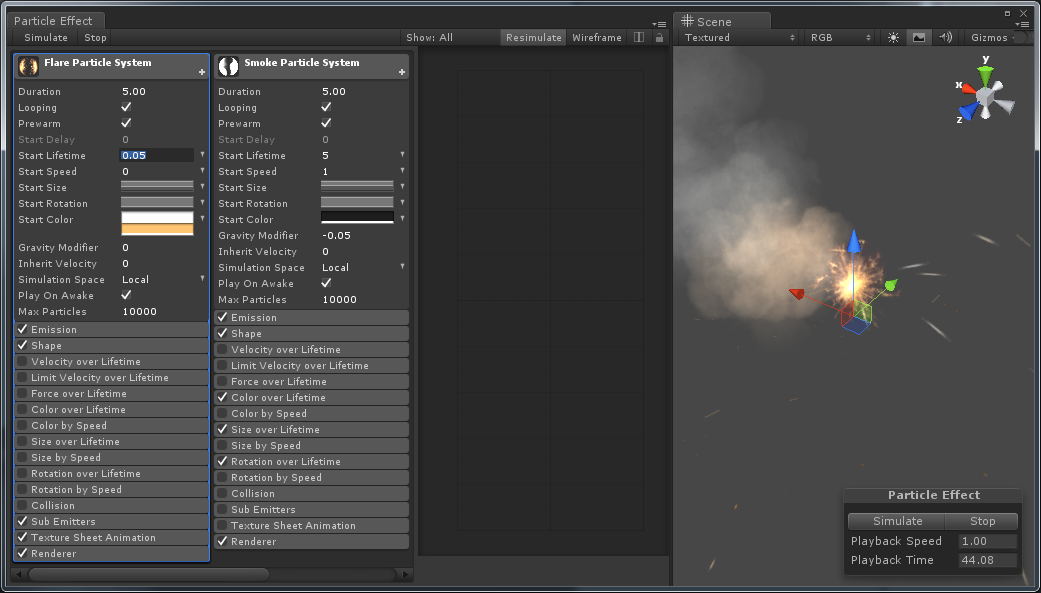Click the center cube of the scene gizmo
The height and width of the screenshot is (593, 1041).
click(x=987, y=98)
